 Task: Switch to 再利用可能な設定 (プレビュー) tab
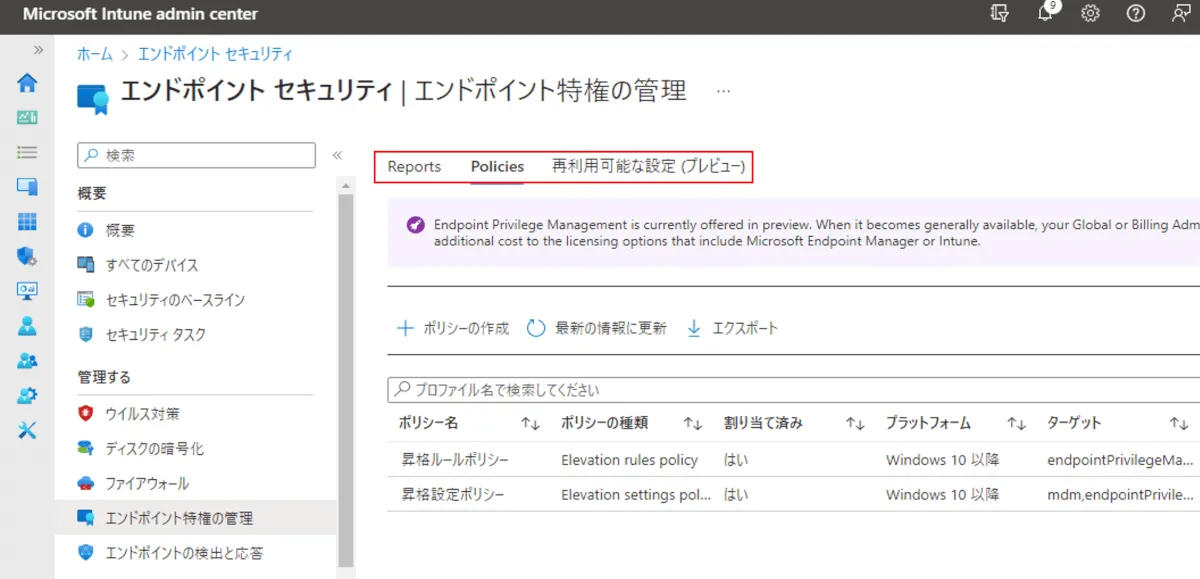649,167
